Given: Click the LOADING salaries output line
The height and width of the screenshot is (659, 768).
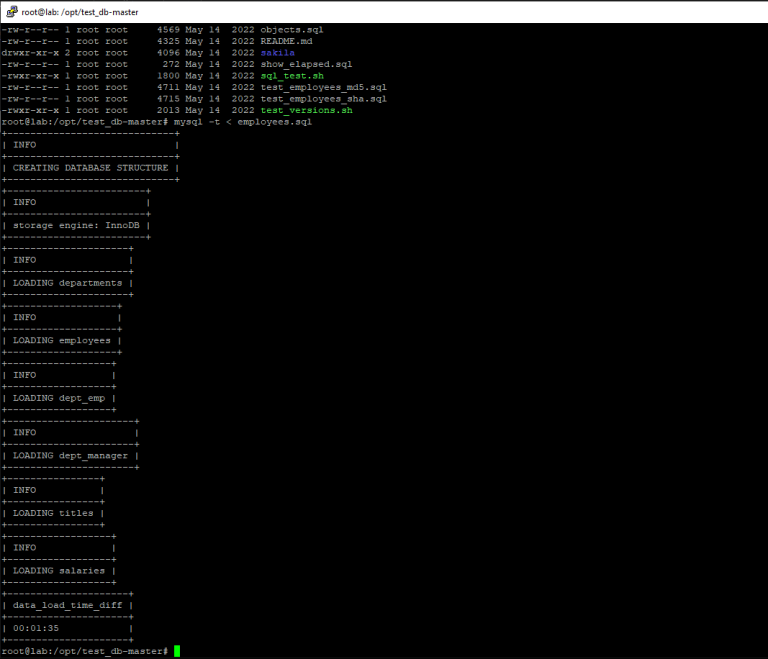Looking at the screenshot, I should pos(59,571).
